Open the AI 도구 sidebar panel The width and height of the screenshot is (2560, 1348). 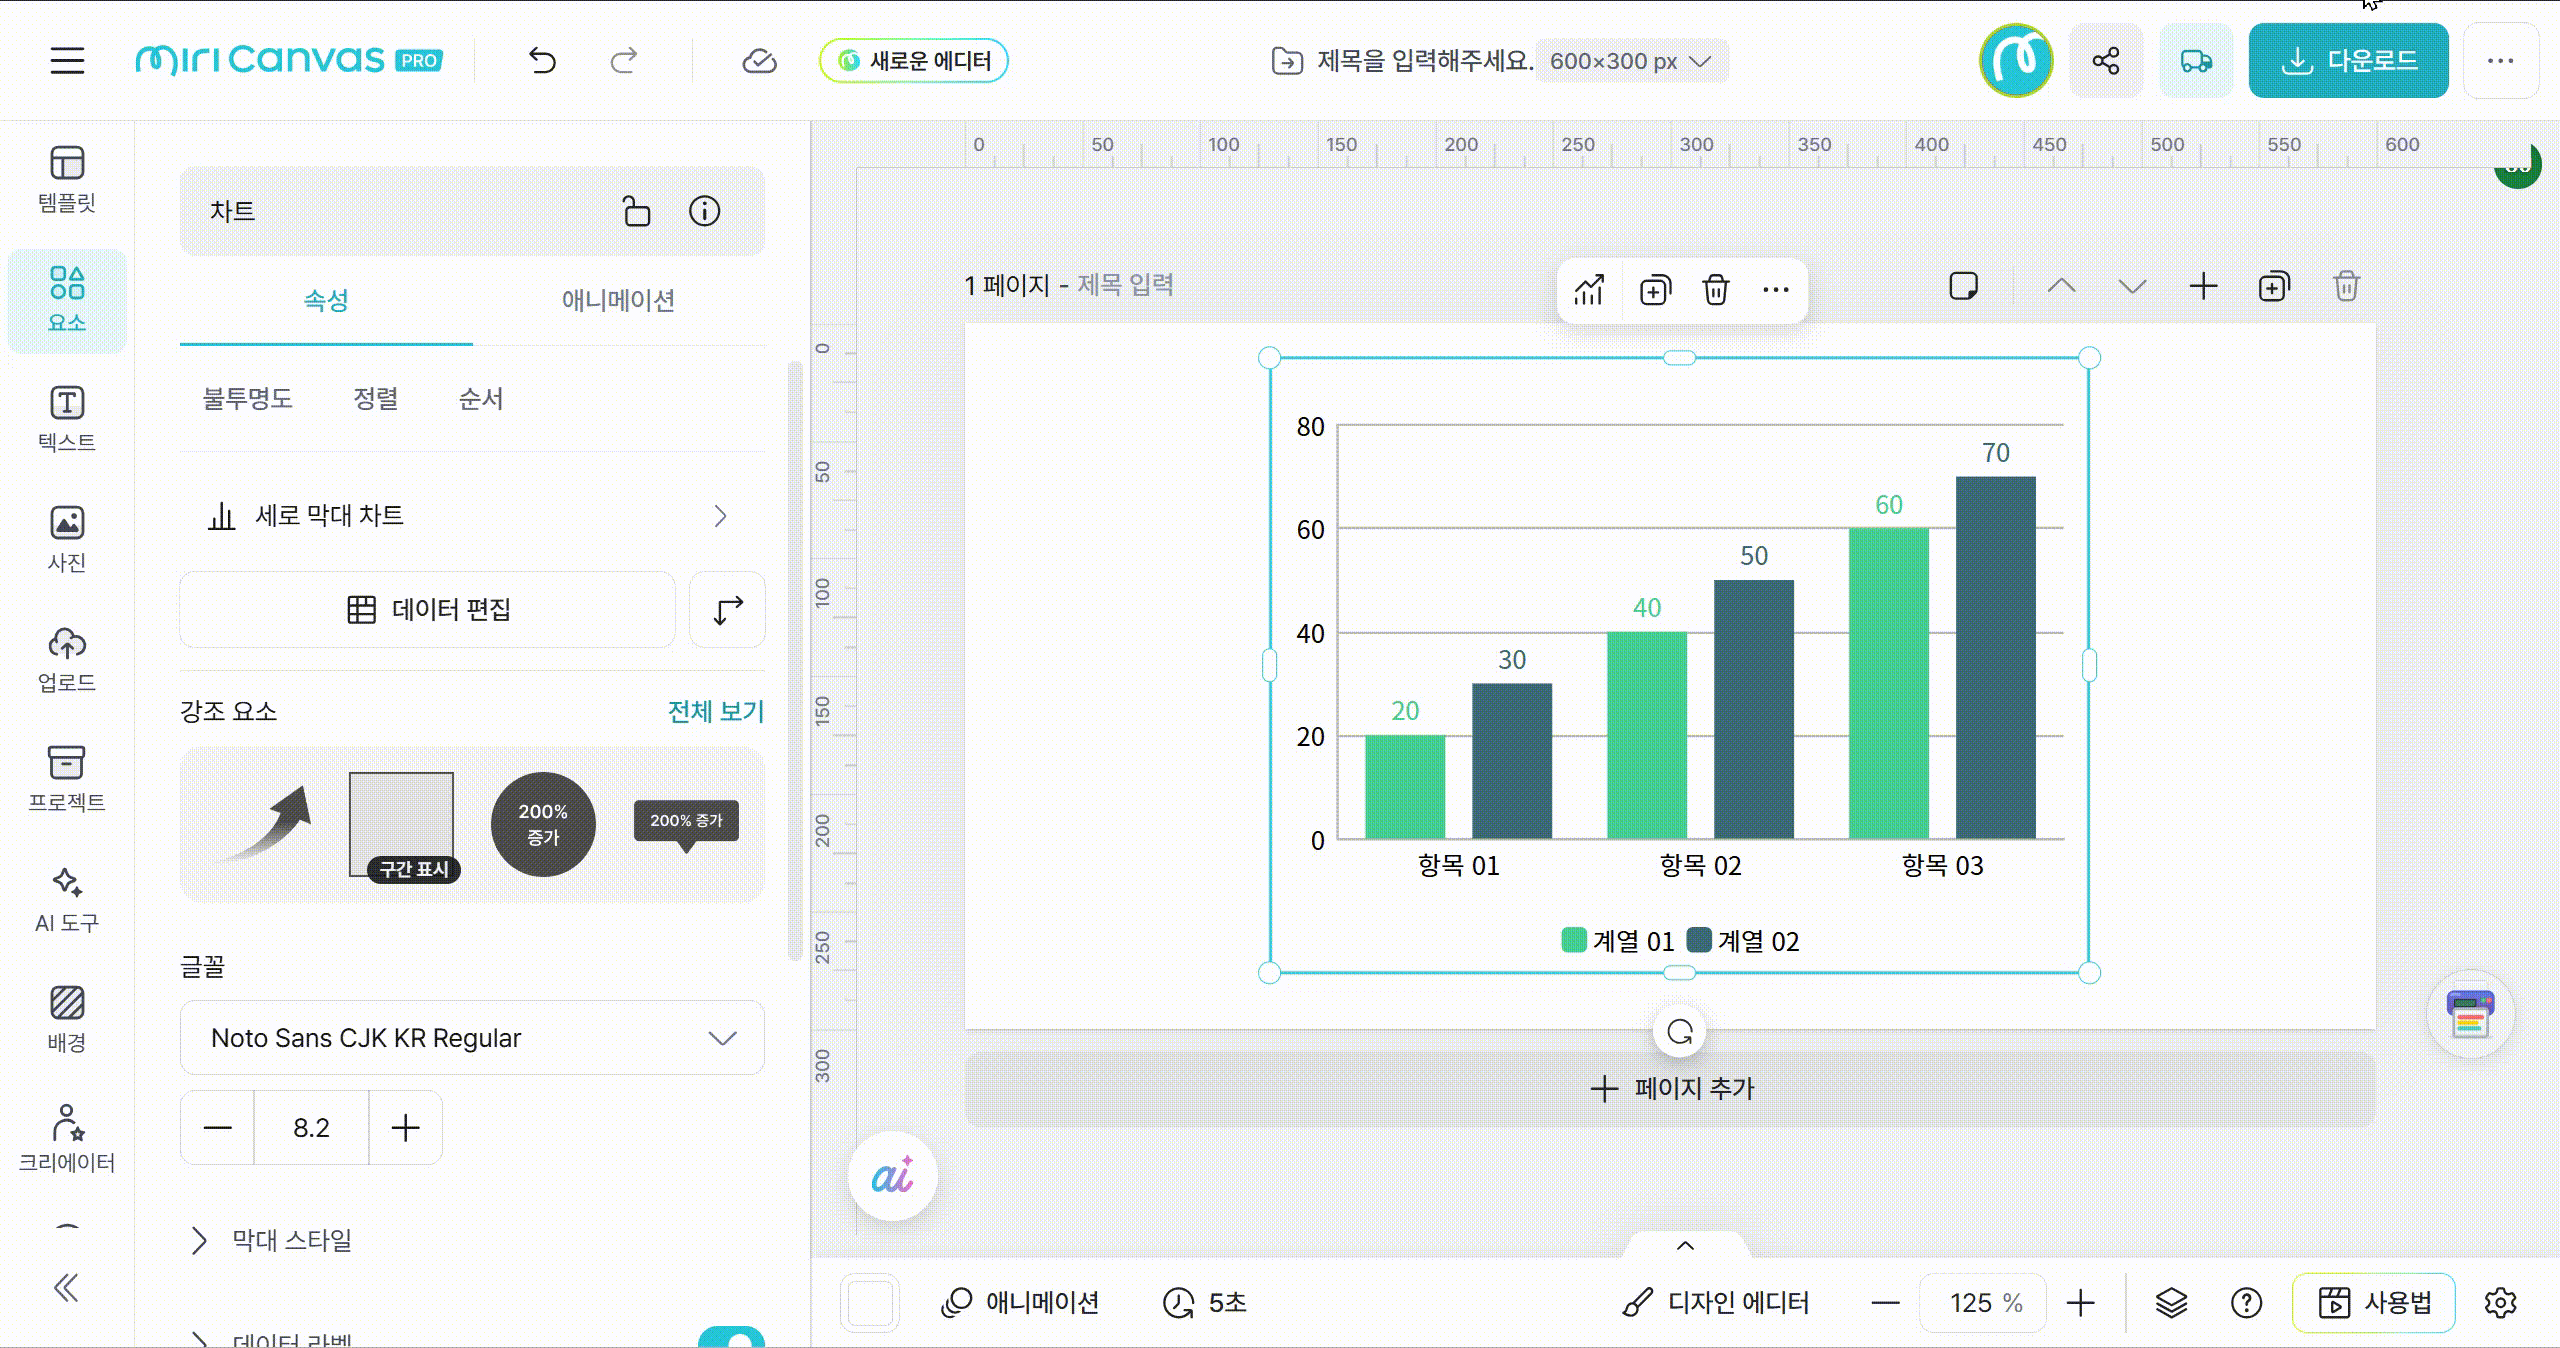[67, 899]
